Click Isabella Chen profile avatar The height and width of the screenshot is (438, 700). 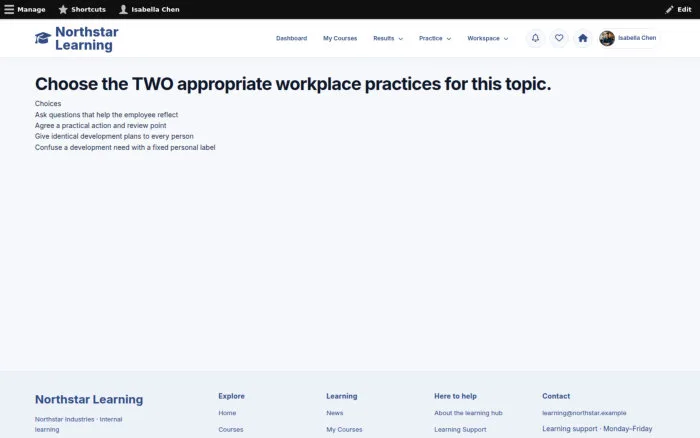607,38
